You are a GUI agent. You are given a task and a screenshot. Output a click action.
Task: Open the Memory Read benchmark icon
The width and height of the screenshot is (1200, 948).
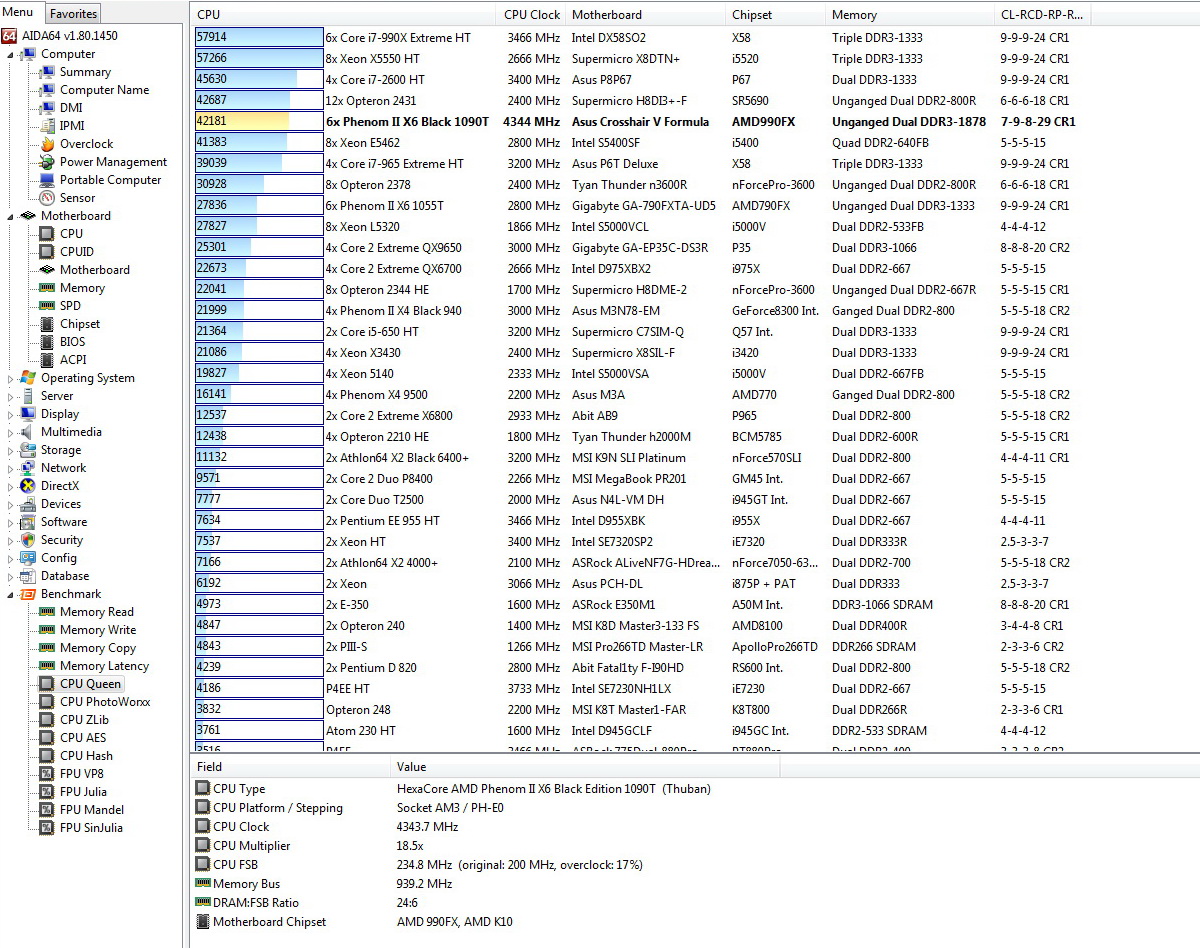[x=47, y=612]
